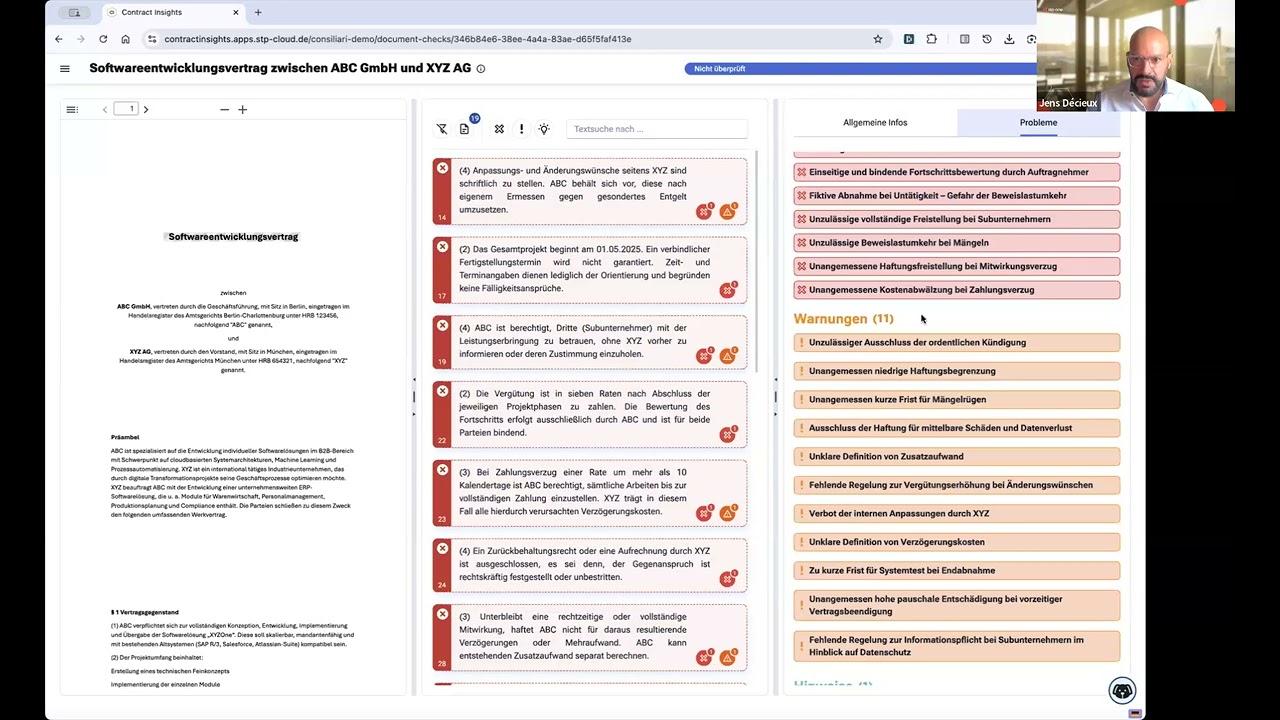Screen dimensions: 1280x720
Task: Click orange warning badge on clause 28
Action: pyautogui.click(x=728, y=657)
